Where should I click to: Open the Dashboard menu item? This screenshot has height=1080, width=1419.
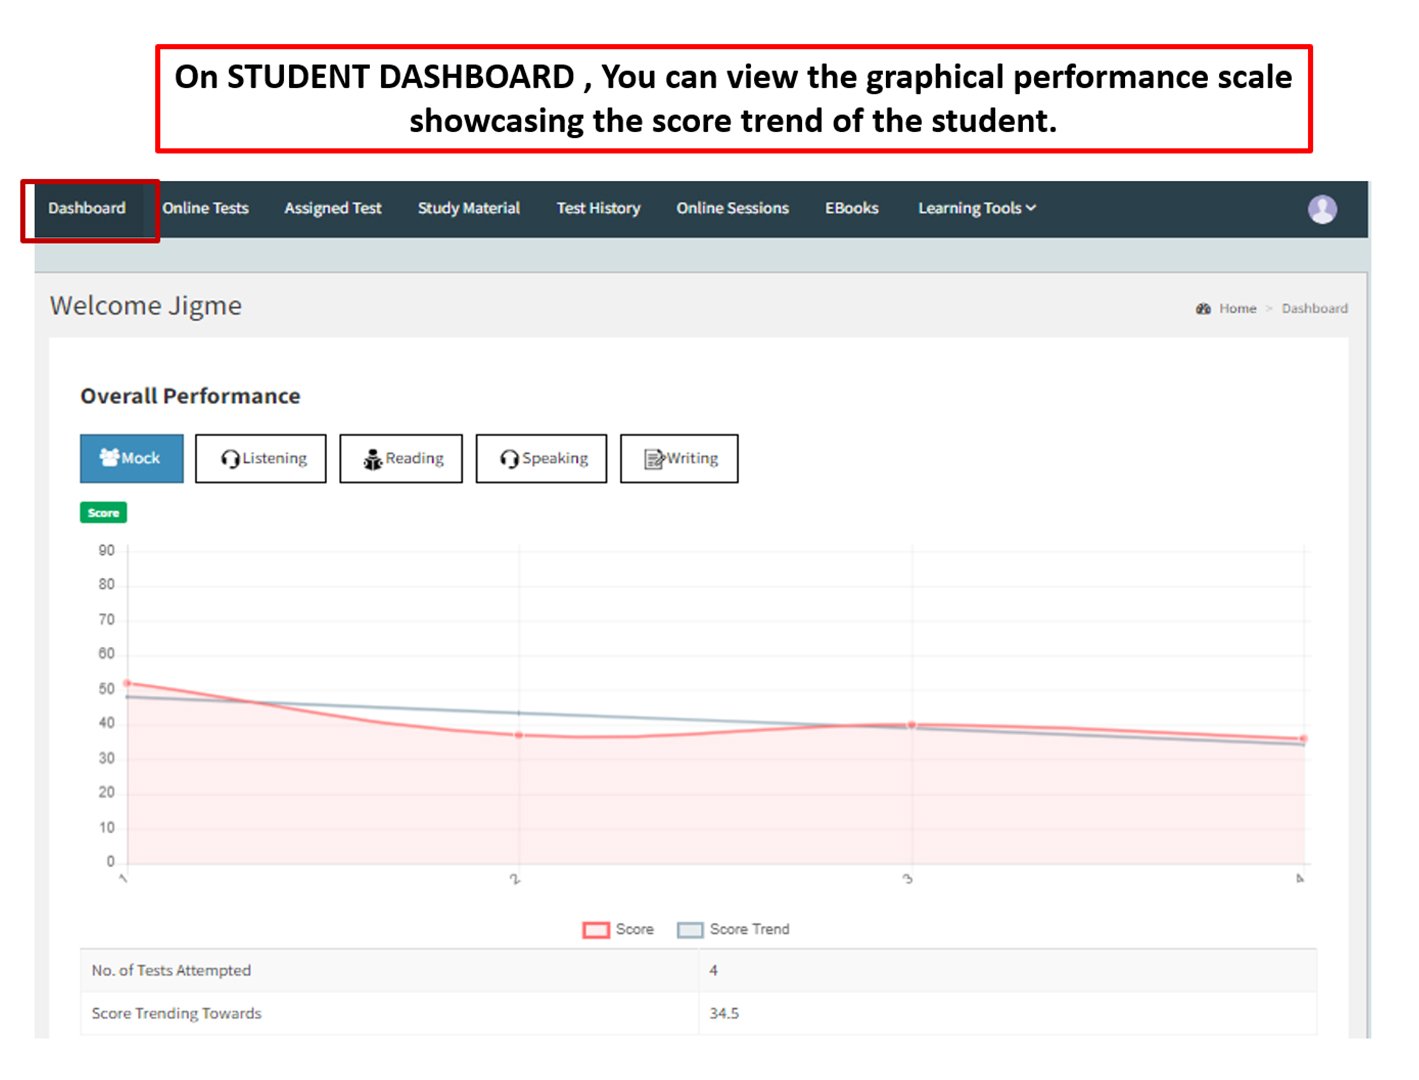[x=87, y=209]
